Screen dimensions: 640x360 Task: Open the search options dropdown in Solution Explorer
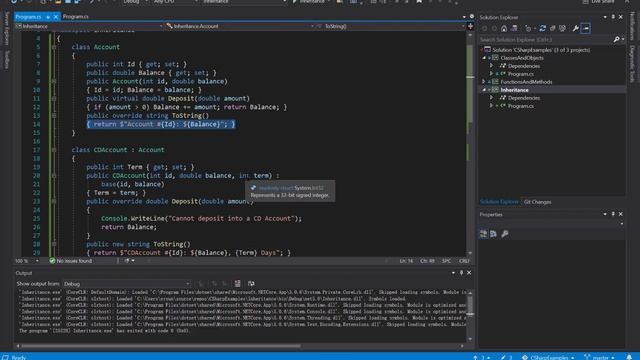pyautogui.click(x=623, y=40)
